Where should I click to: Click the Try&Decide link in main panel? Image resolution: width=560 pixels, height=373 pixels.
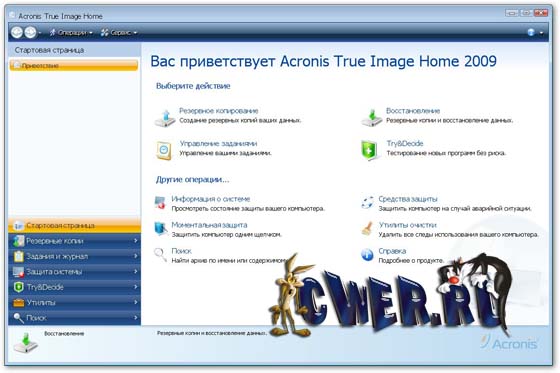click(405, 143)
